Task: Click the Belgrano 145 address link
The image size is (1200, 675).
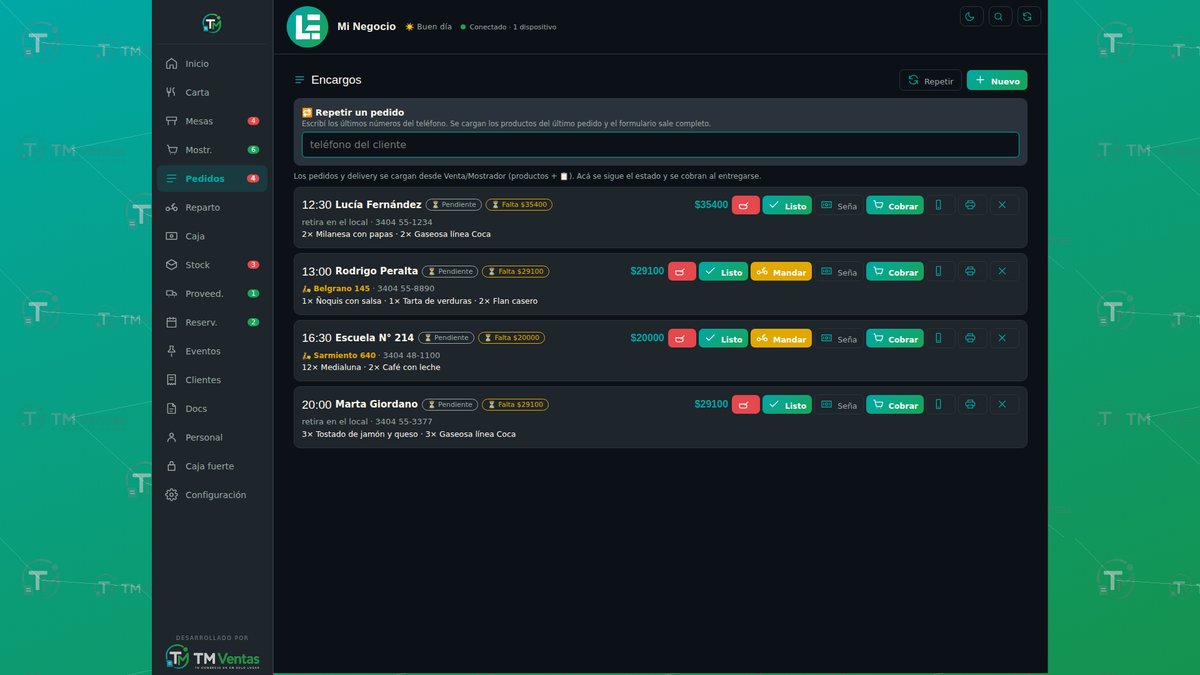Action: 336,289
